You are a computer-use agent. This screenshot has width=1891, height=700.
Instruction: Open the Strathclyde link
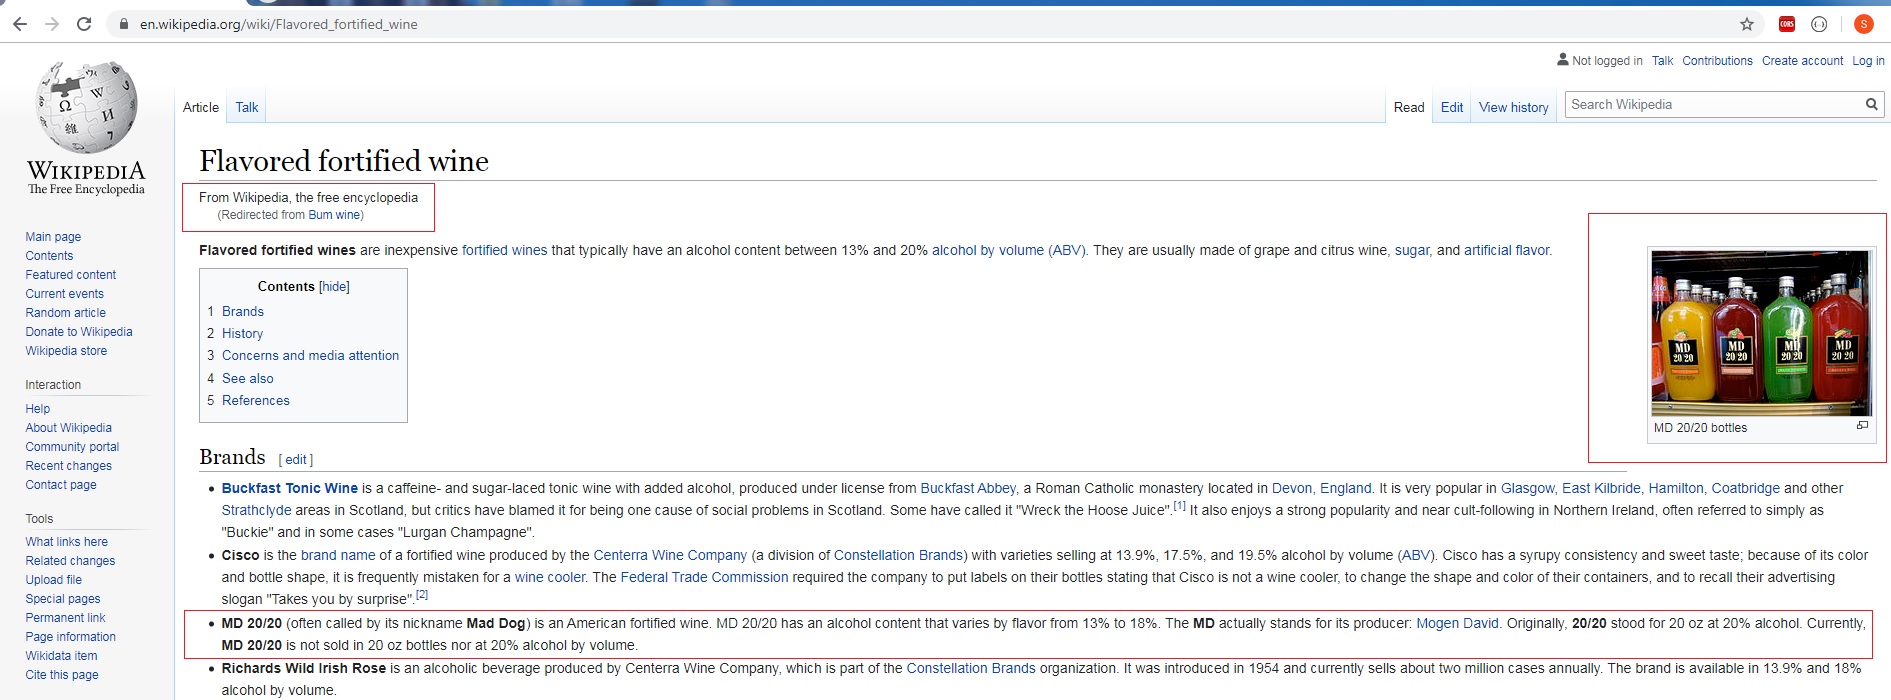coord(256,510)
